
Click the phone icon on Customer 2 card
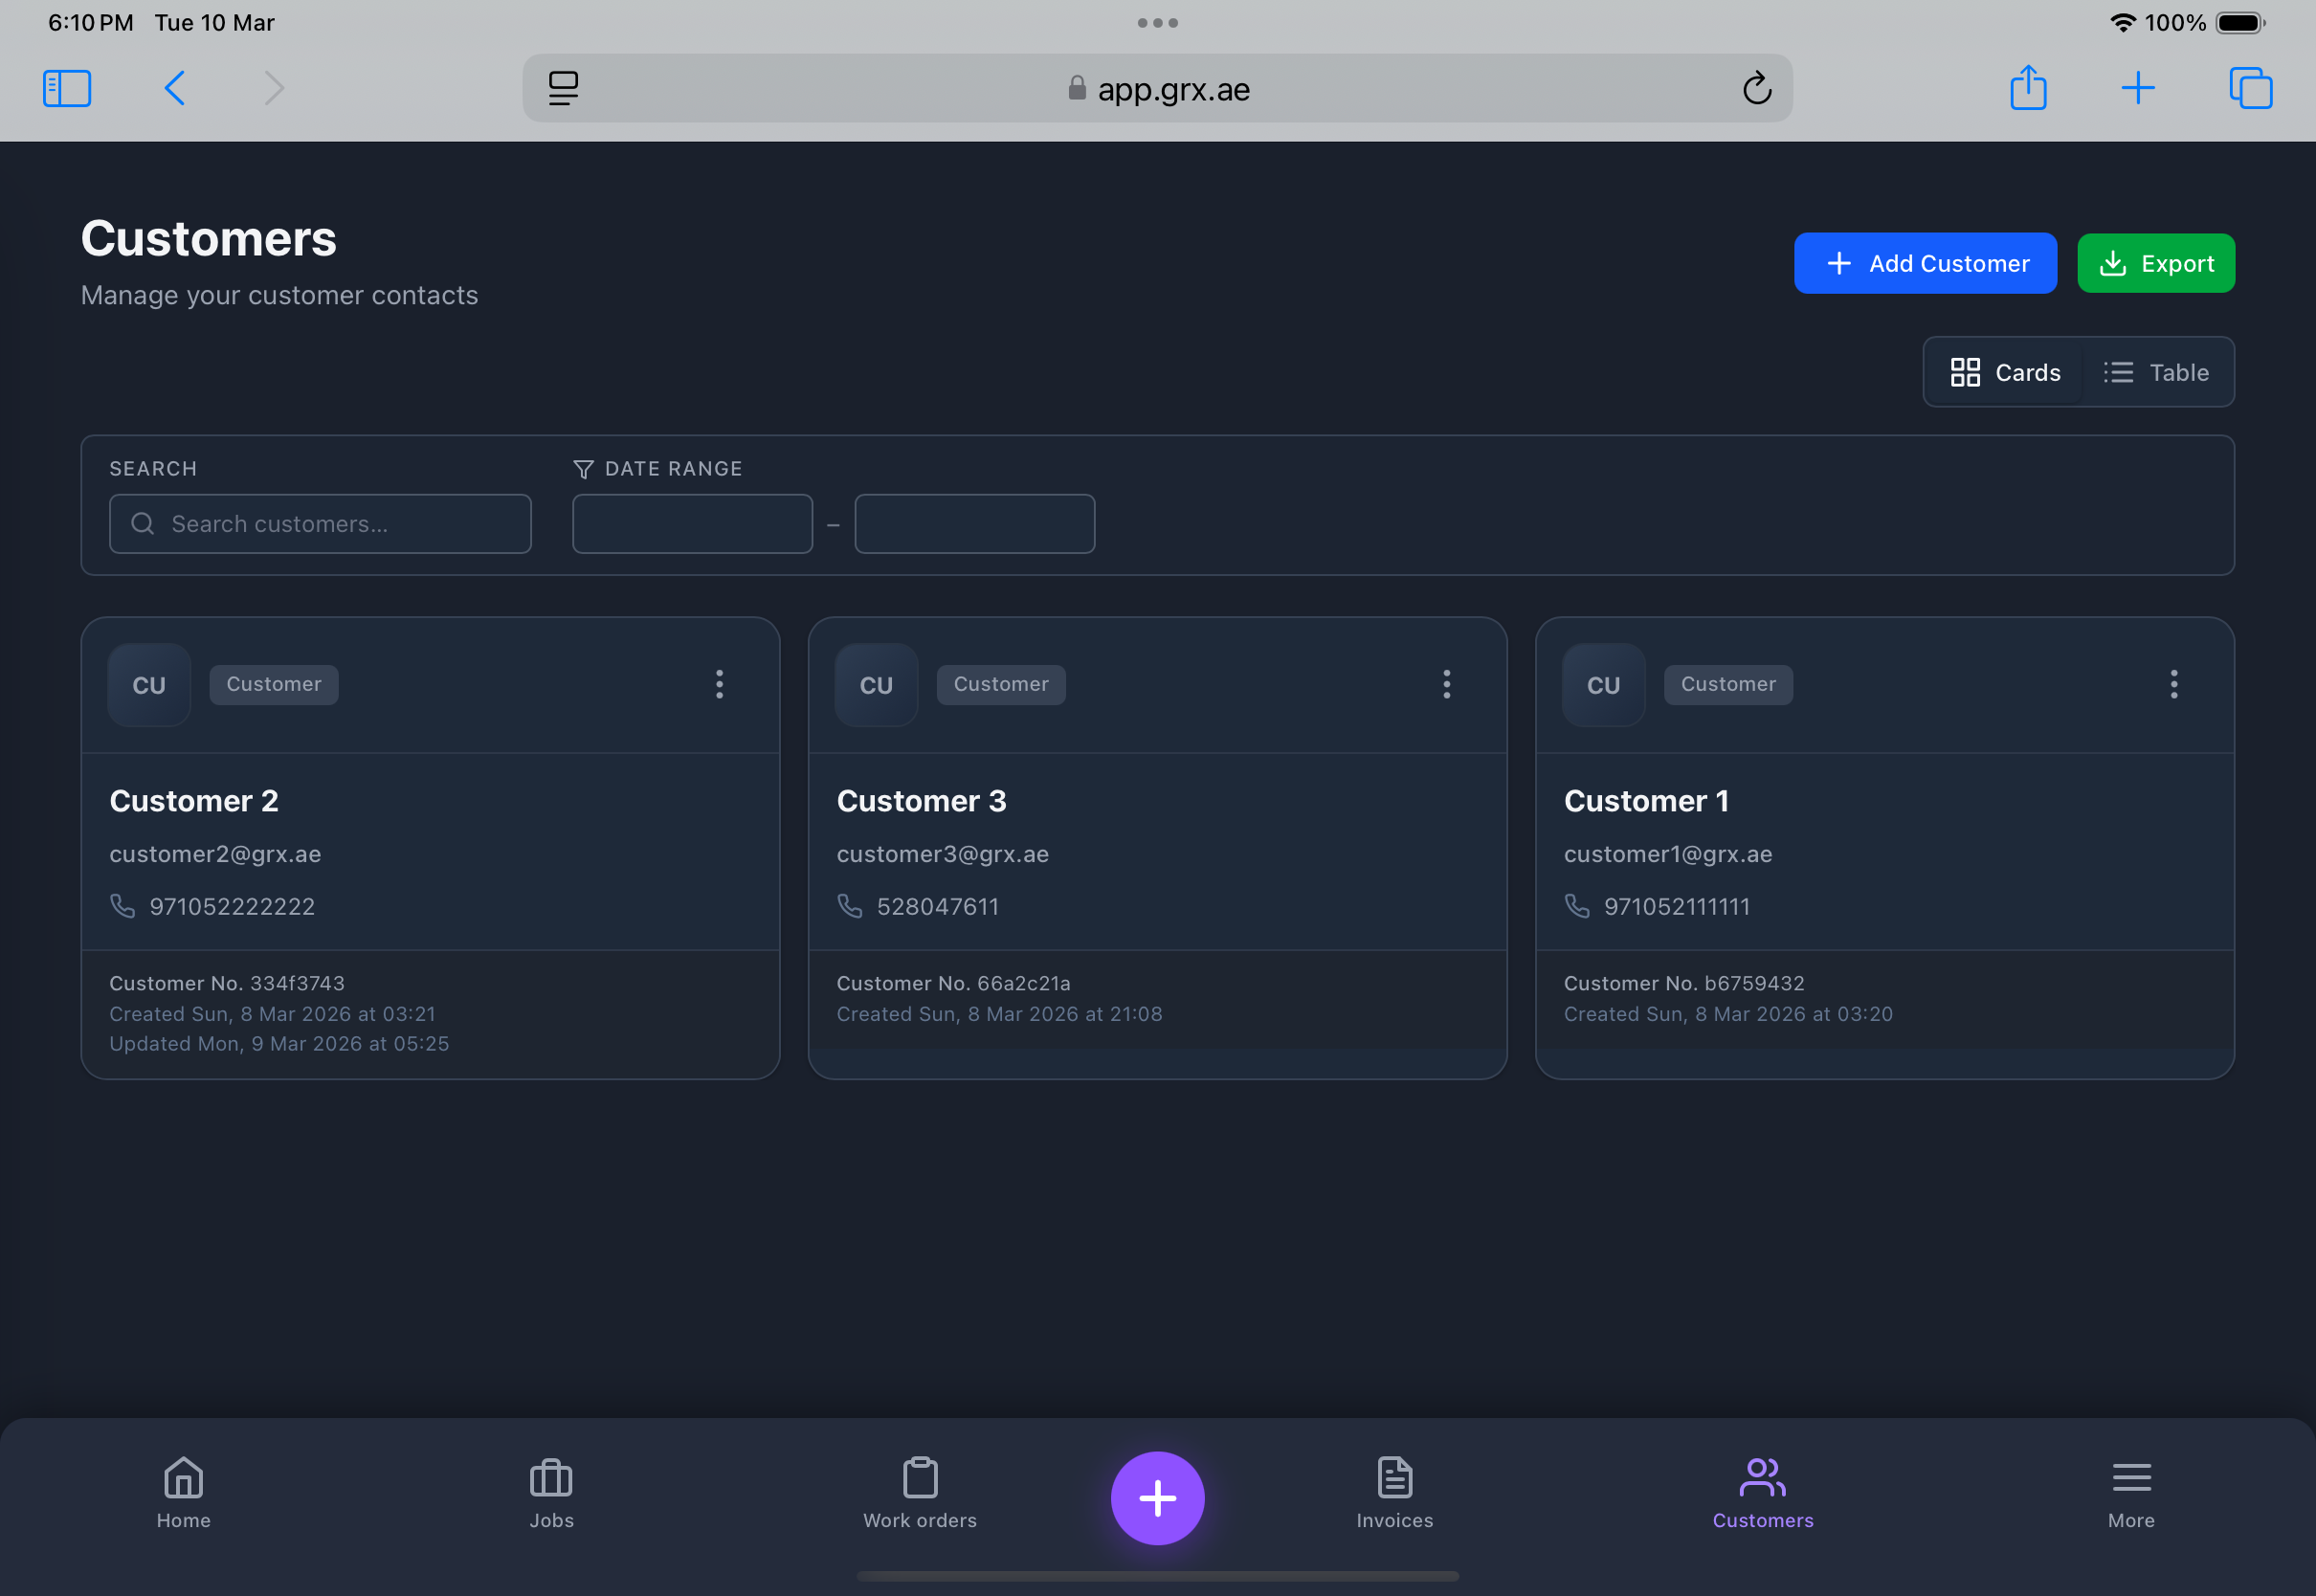(122, 906)
